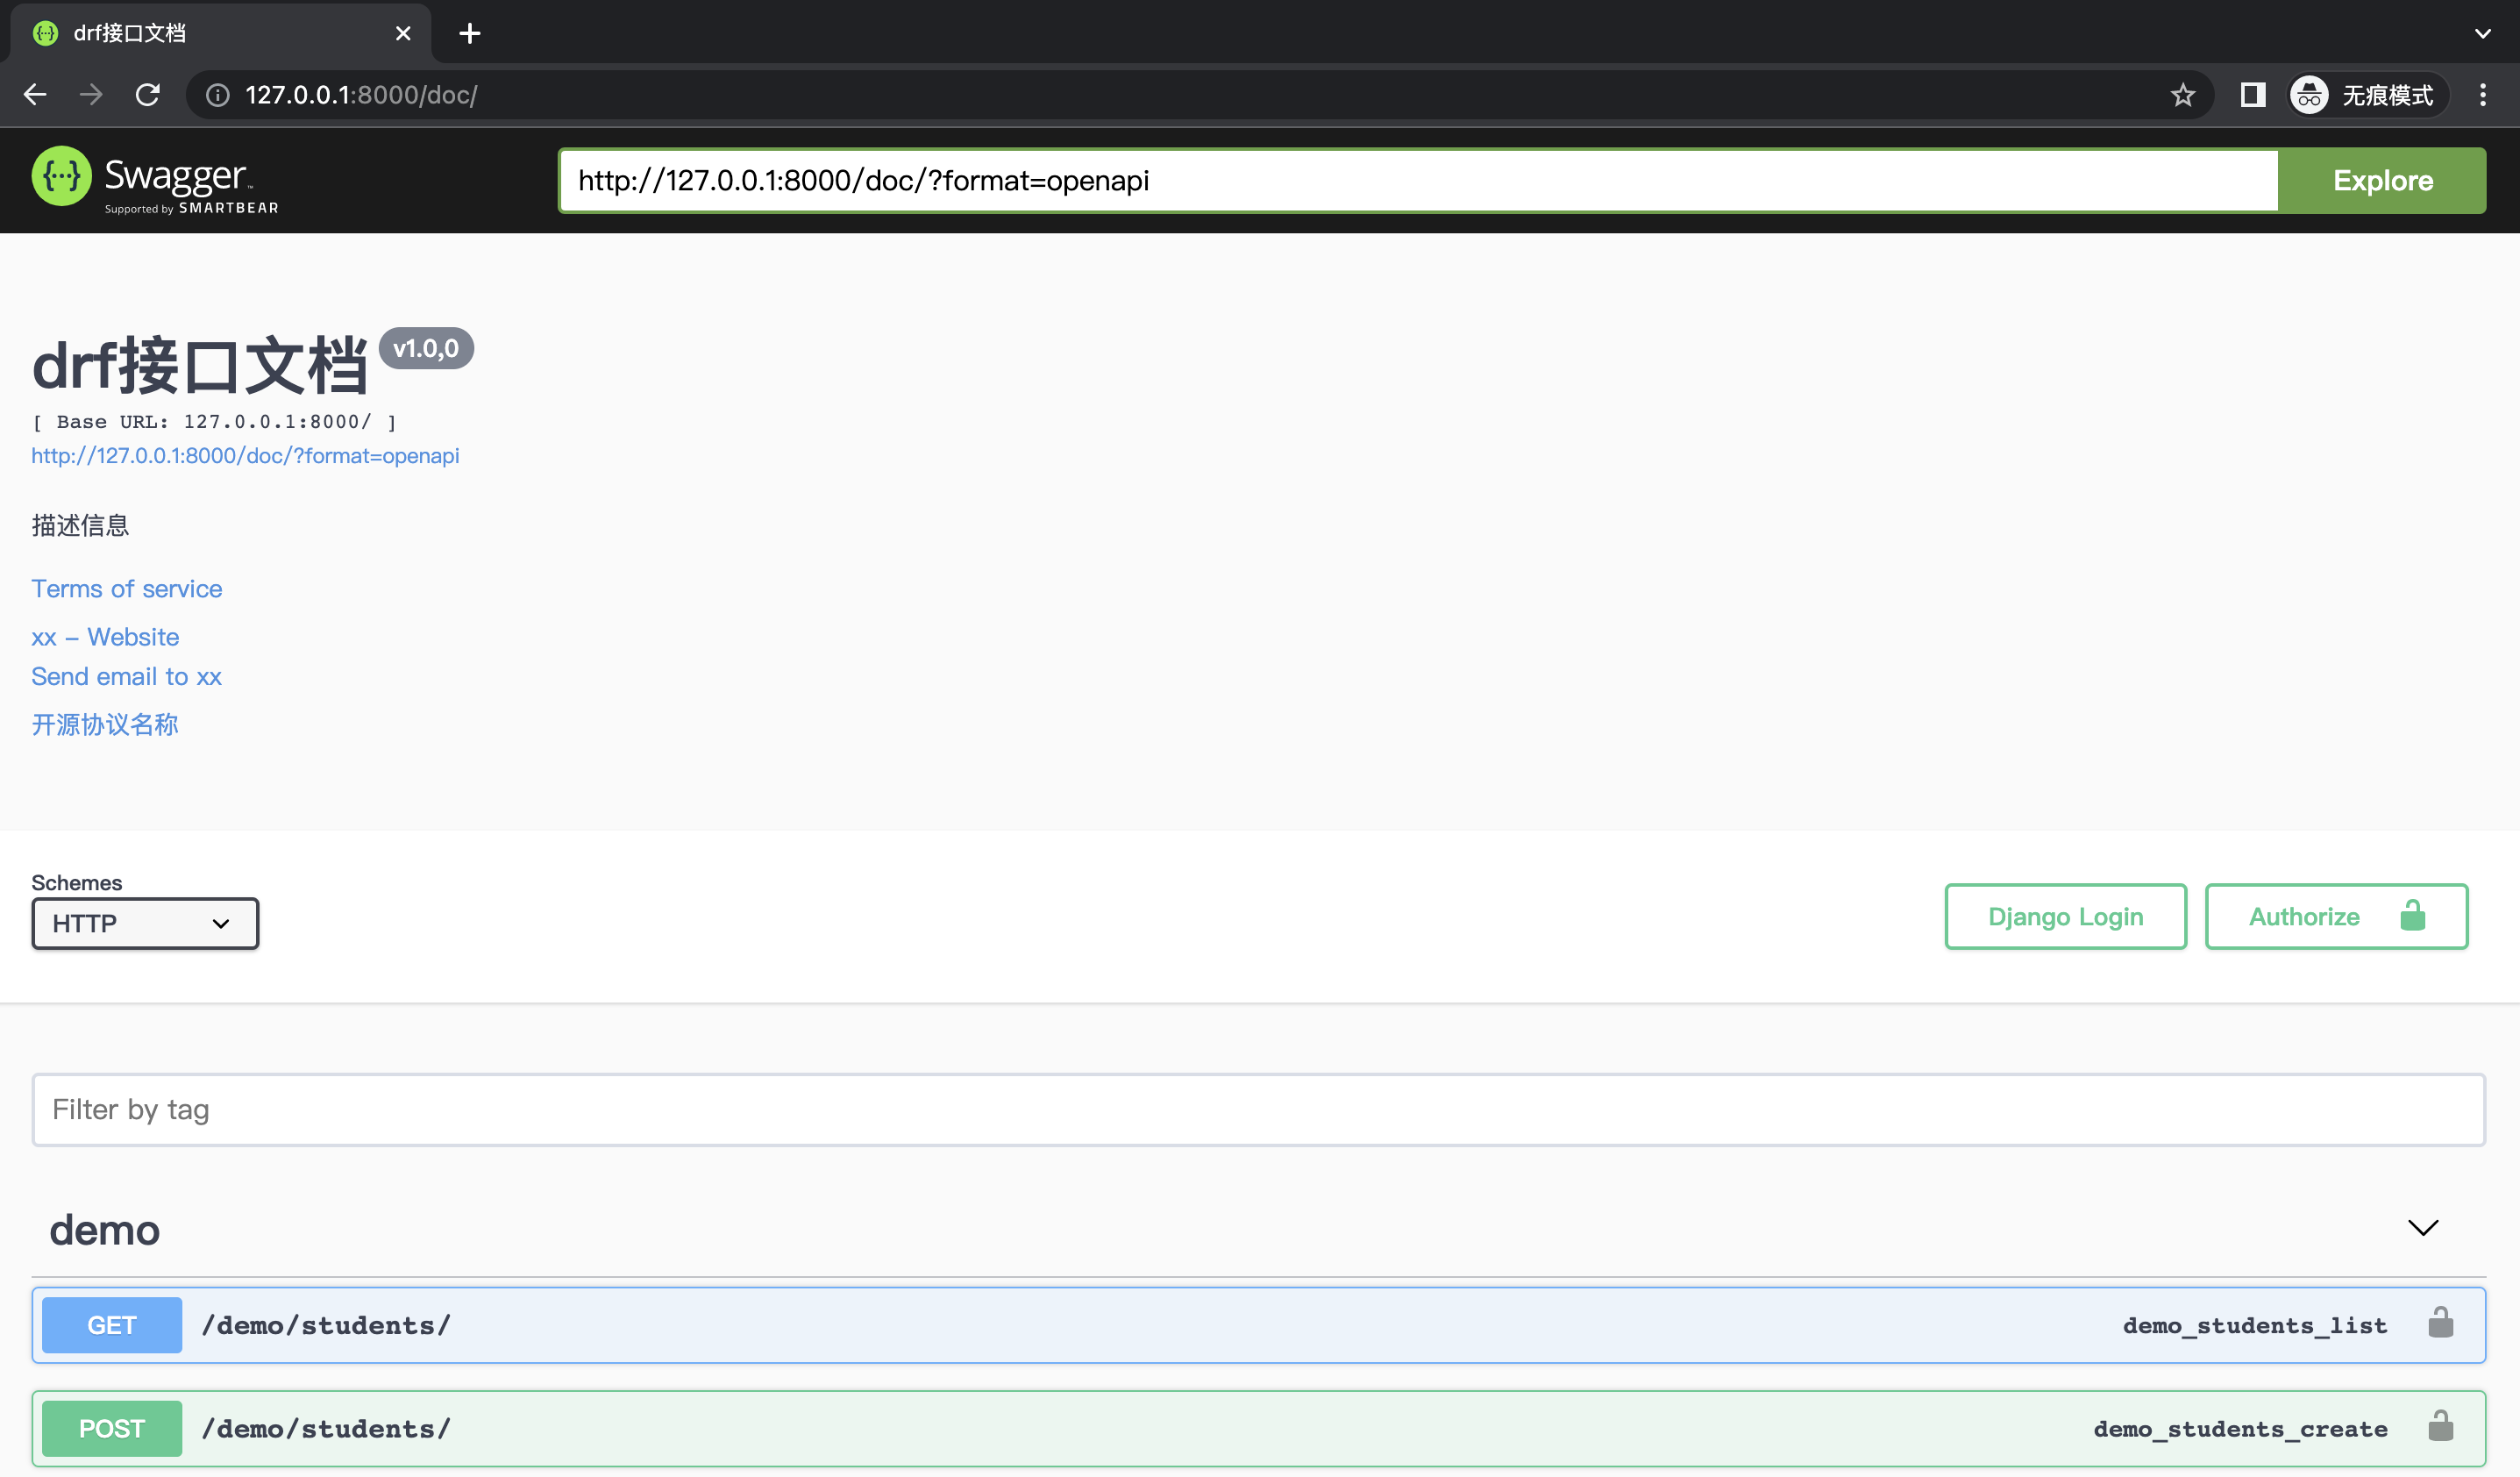Click the Filter by tag field
This screenshot has height=1477, width=2520.
(1258, 1110)
